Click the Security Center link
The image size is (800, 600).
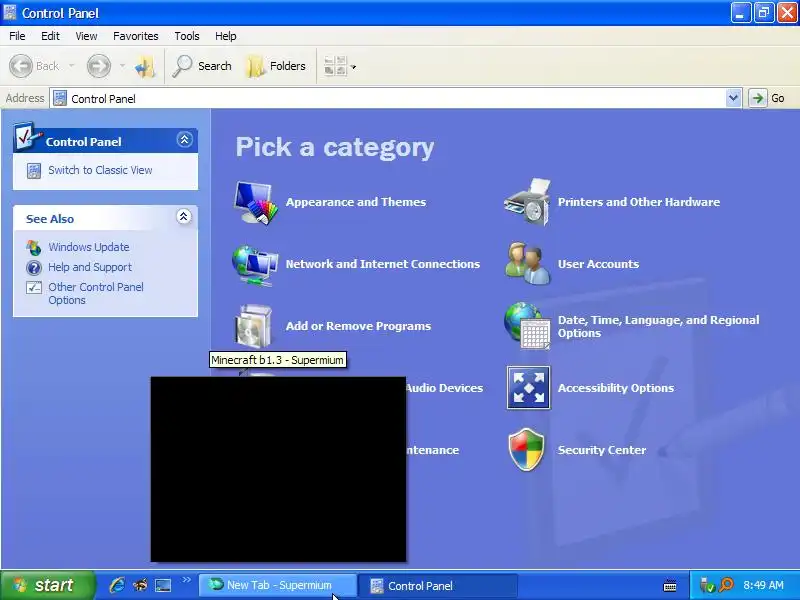coord(602,450)
